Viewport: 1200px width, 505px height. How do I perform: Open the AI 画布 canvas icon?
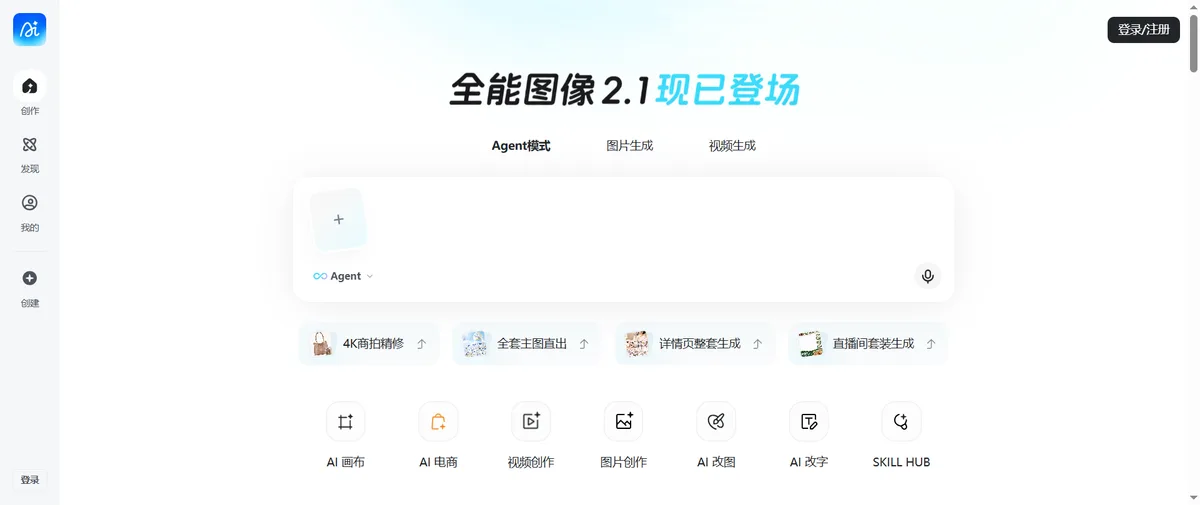pyautogui.click(x=346, y=422)
